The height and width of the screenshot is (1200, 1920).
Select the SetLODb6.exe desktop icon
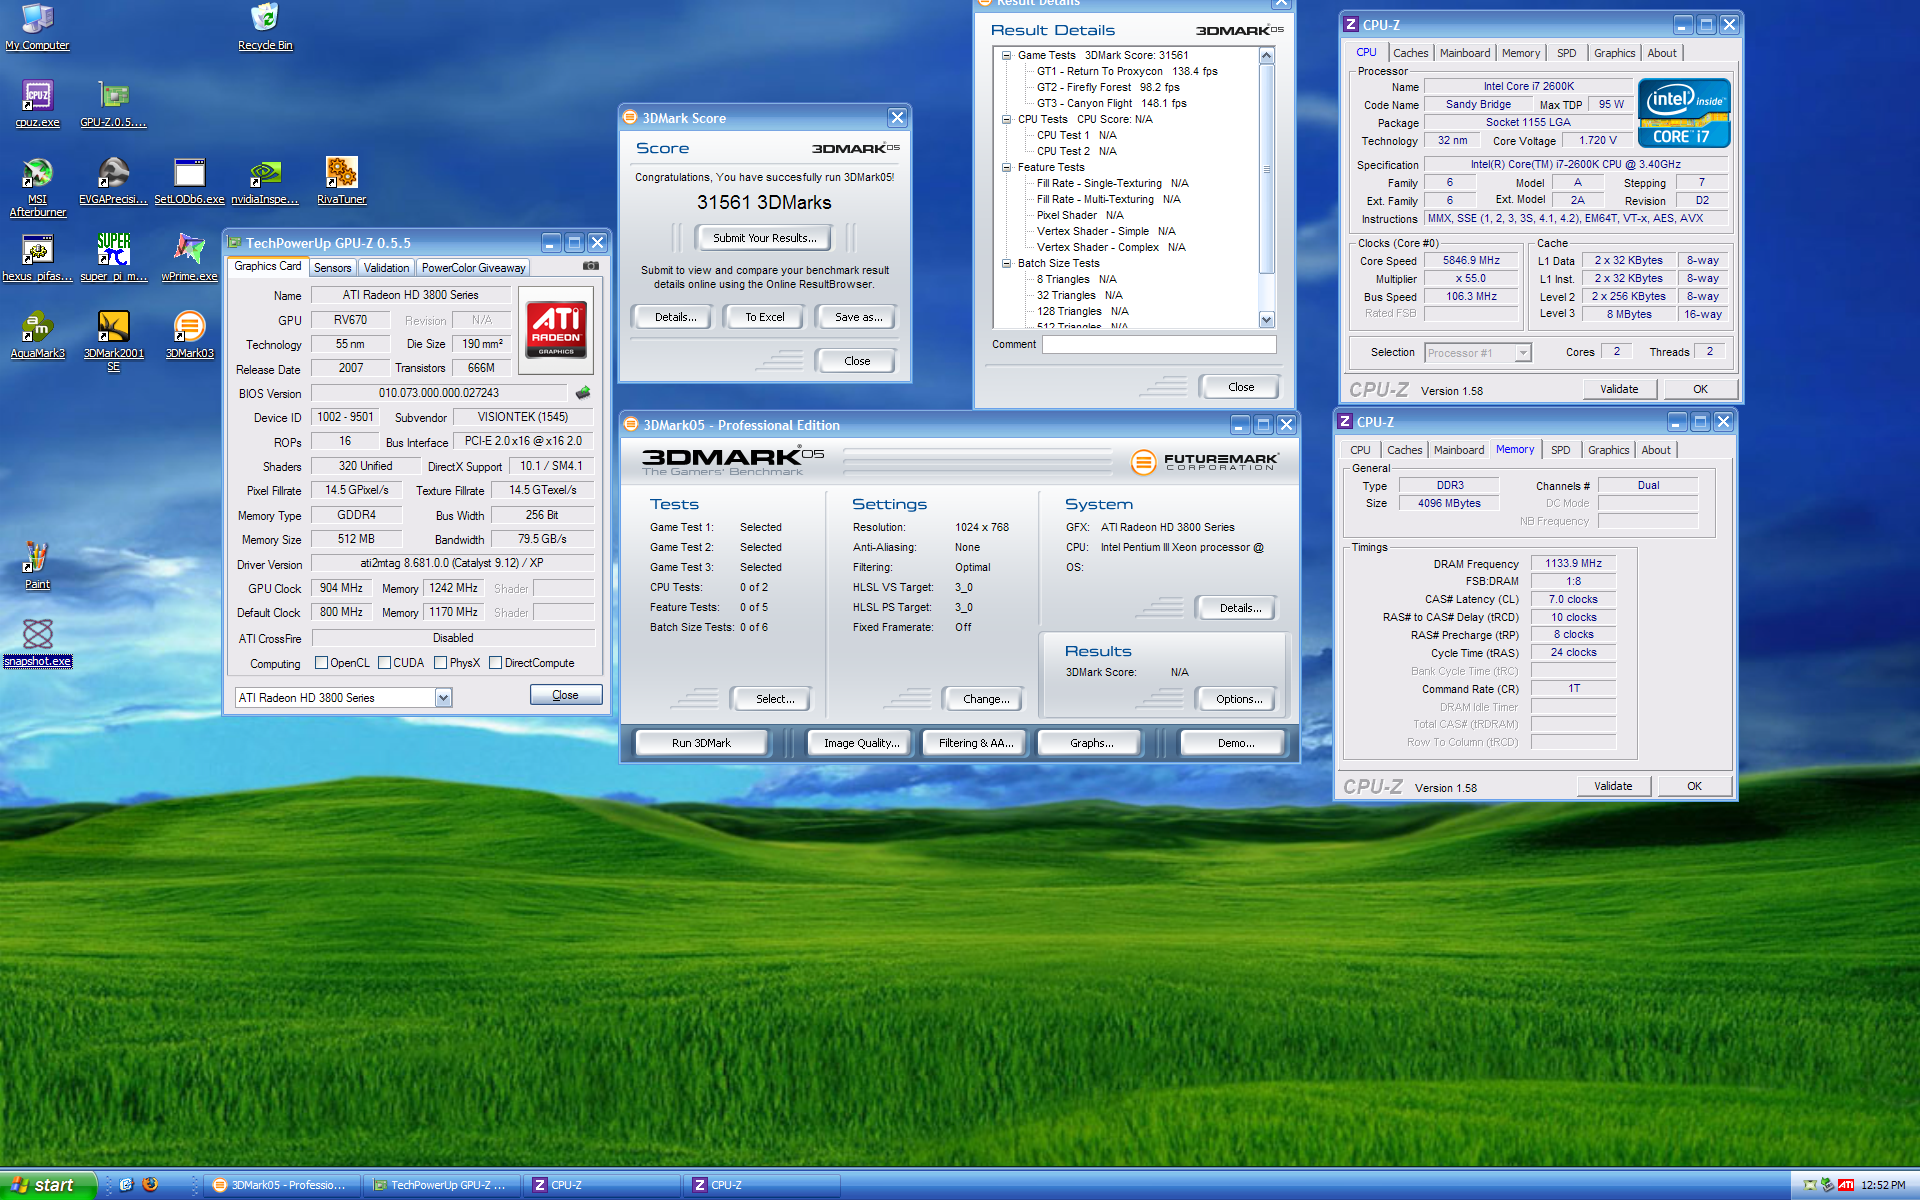click(x=189, y=180)
